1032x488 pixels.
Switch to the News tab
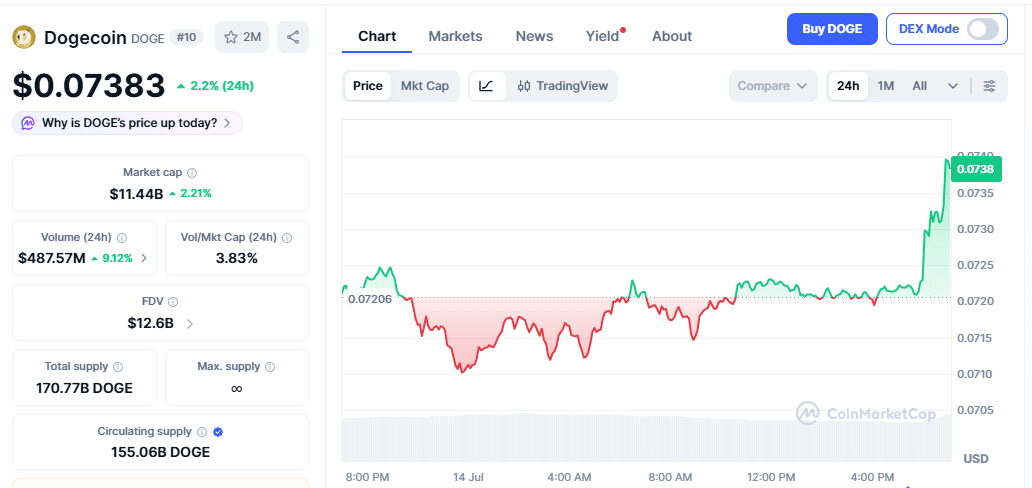tap(534, 36)
